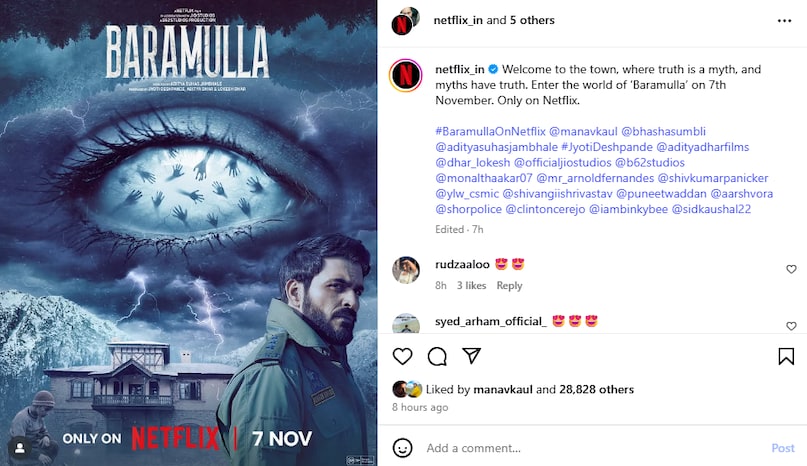Image resolution: width=807 pixels, height=466 pixels.
Task: Reply to rudzaaloo's comment
Action: click(509, 285)
